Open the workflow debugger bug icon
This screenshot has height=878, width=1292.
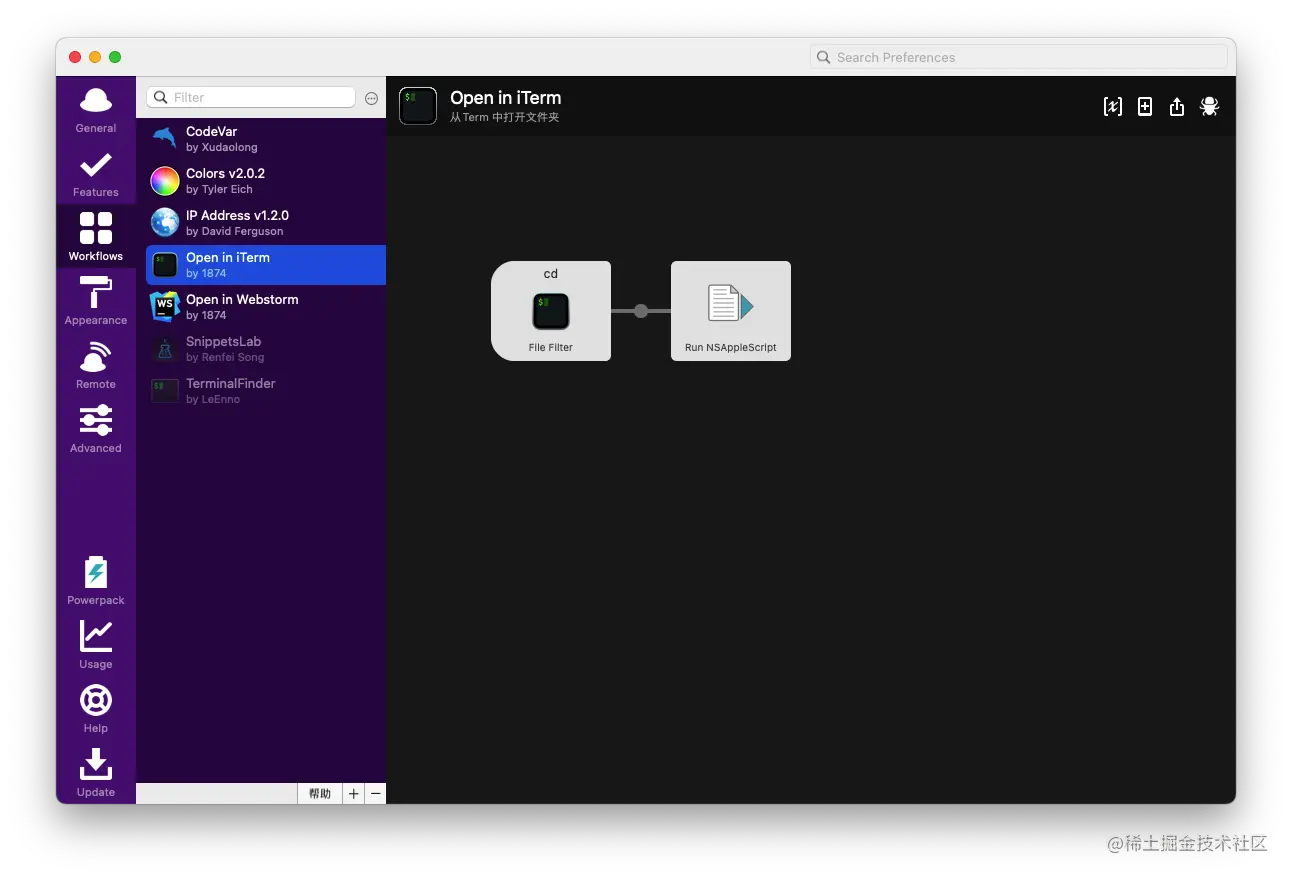(1210, 106)
